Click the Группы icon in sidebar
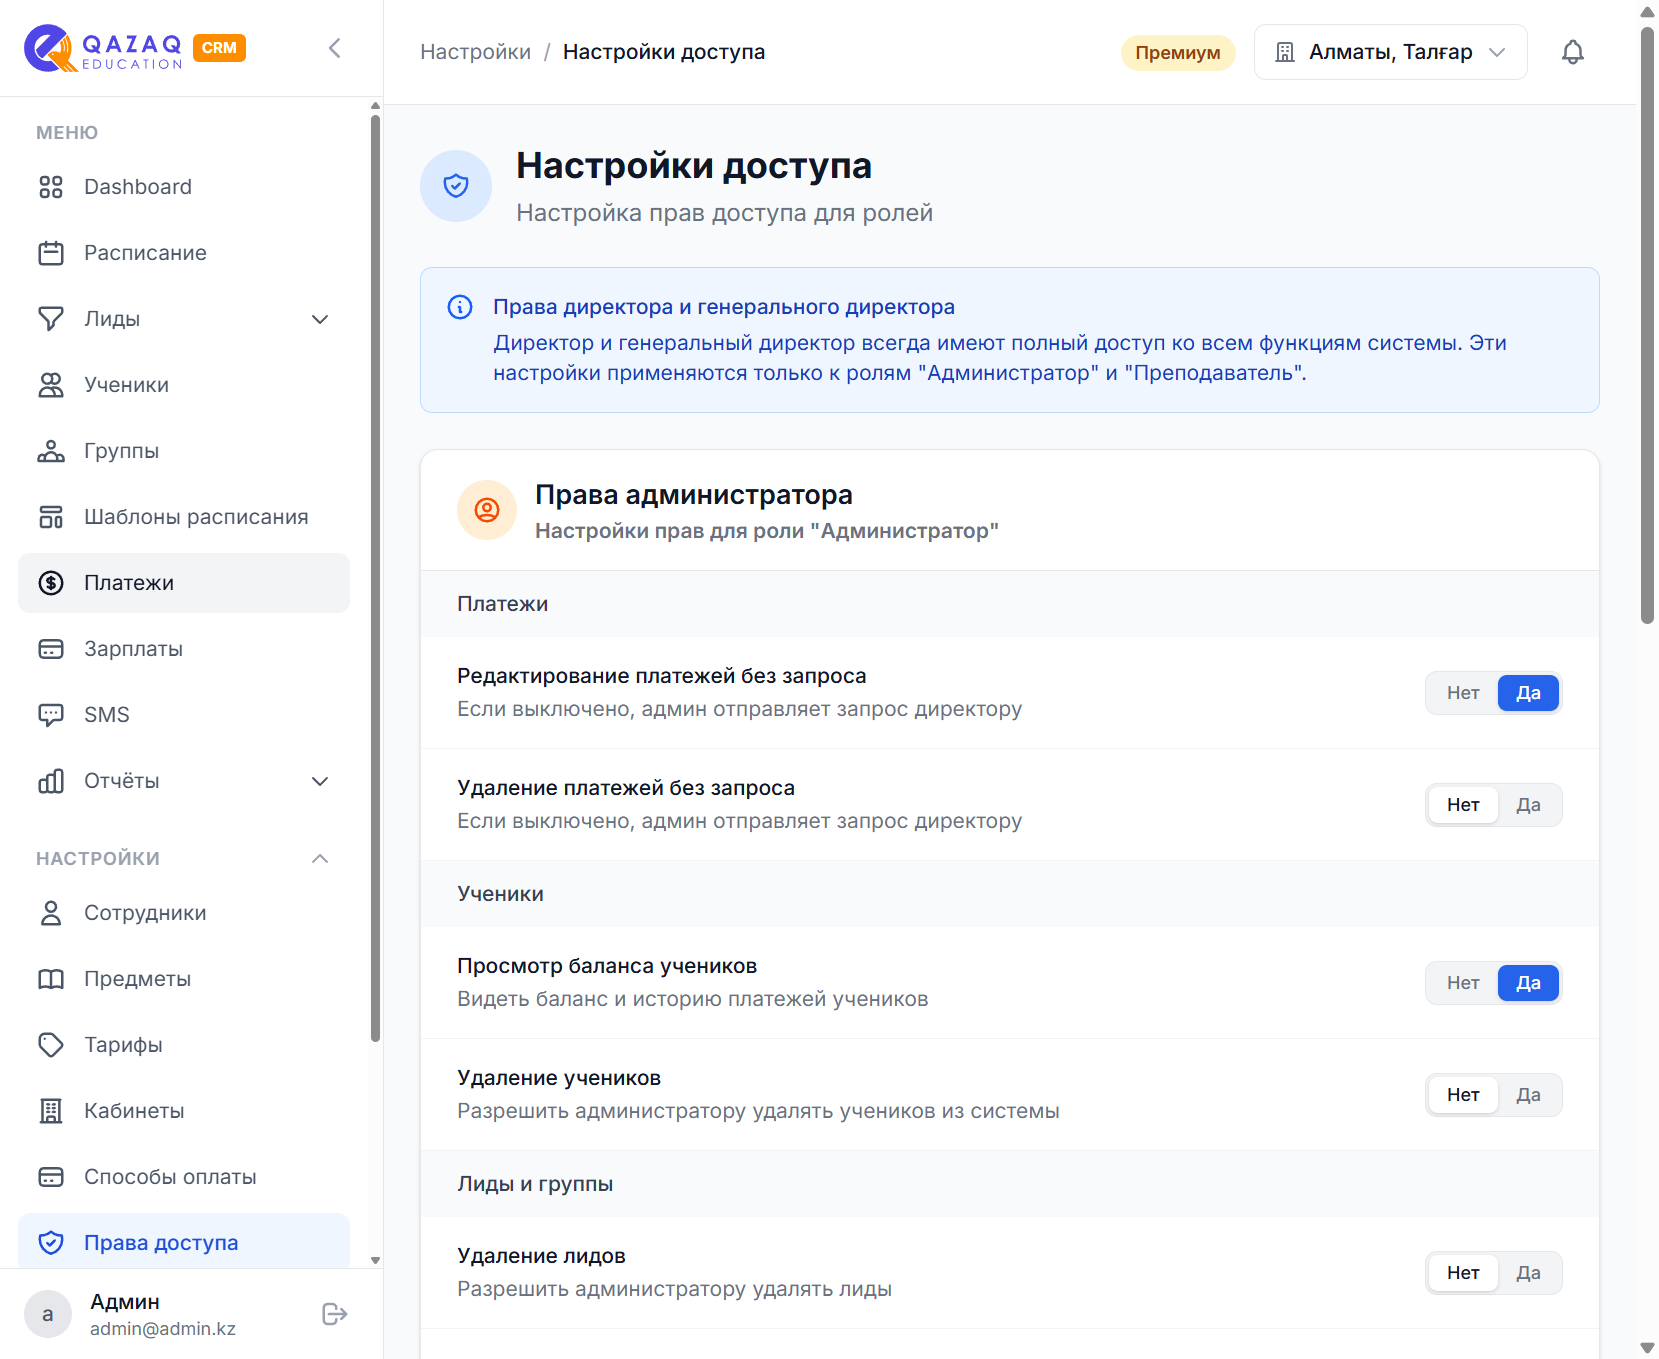 pyautogui.click(x=51, y=451)
